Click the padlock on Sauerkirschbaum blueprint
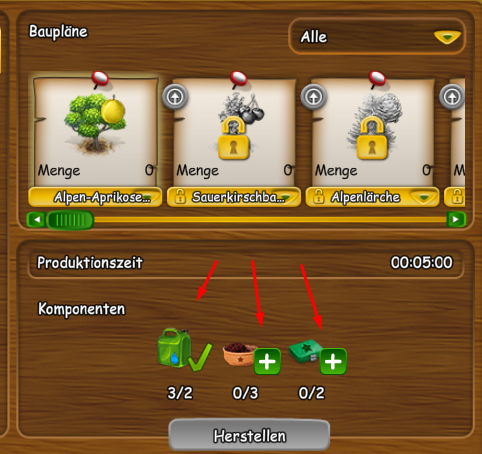Screen dimensions: 482x454 (234, 139)
